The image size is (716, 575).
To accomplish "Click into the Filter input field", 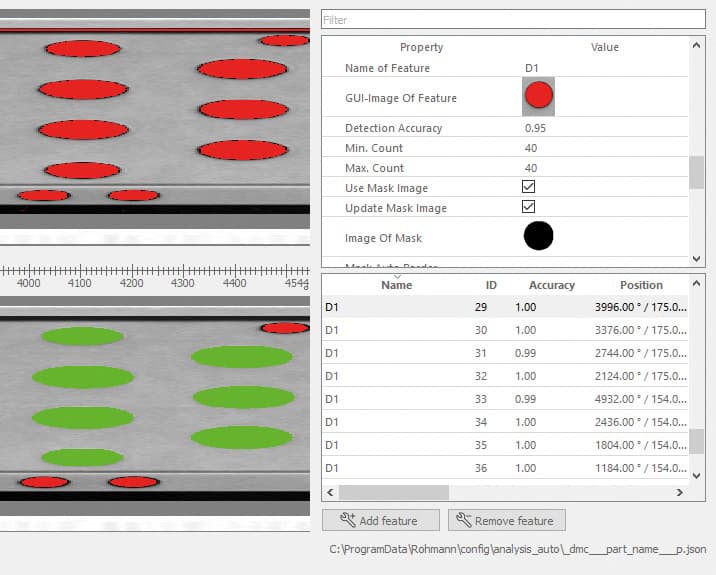I will click(x=513, y=20).
